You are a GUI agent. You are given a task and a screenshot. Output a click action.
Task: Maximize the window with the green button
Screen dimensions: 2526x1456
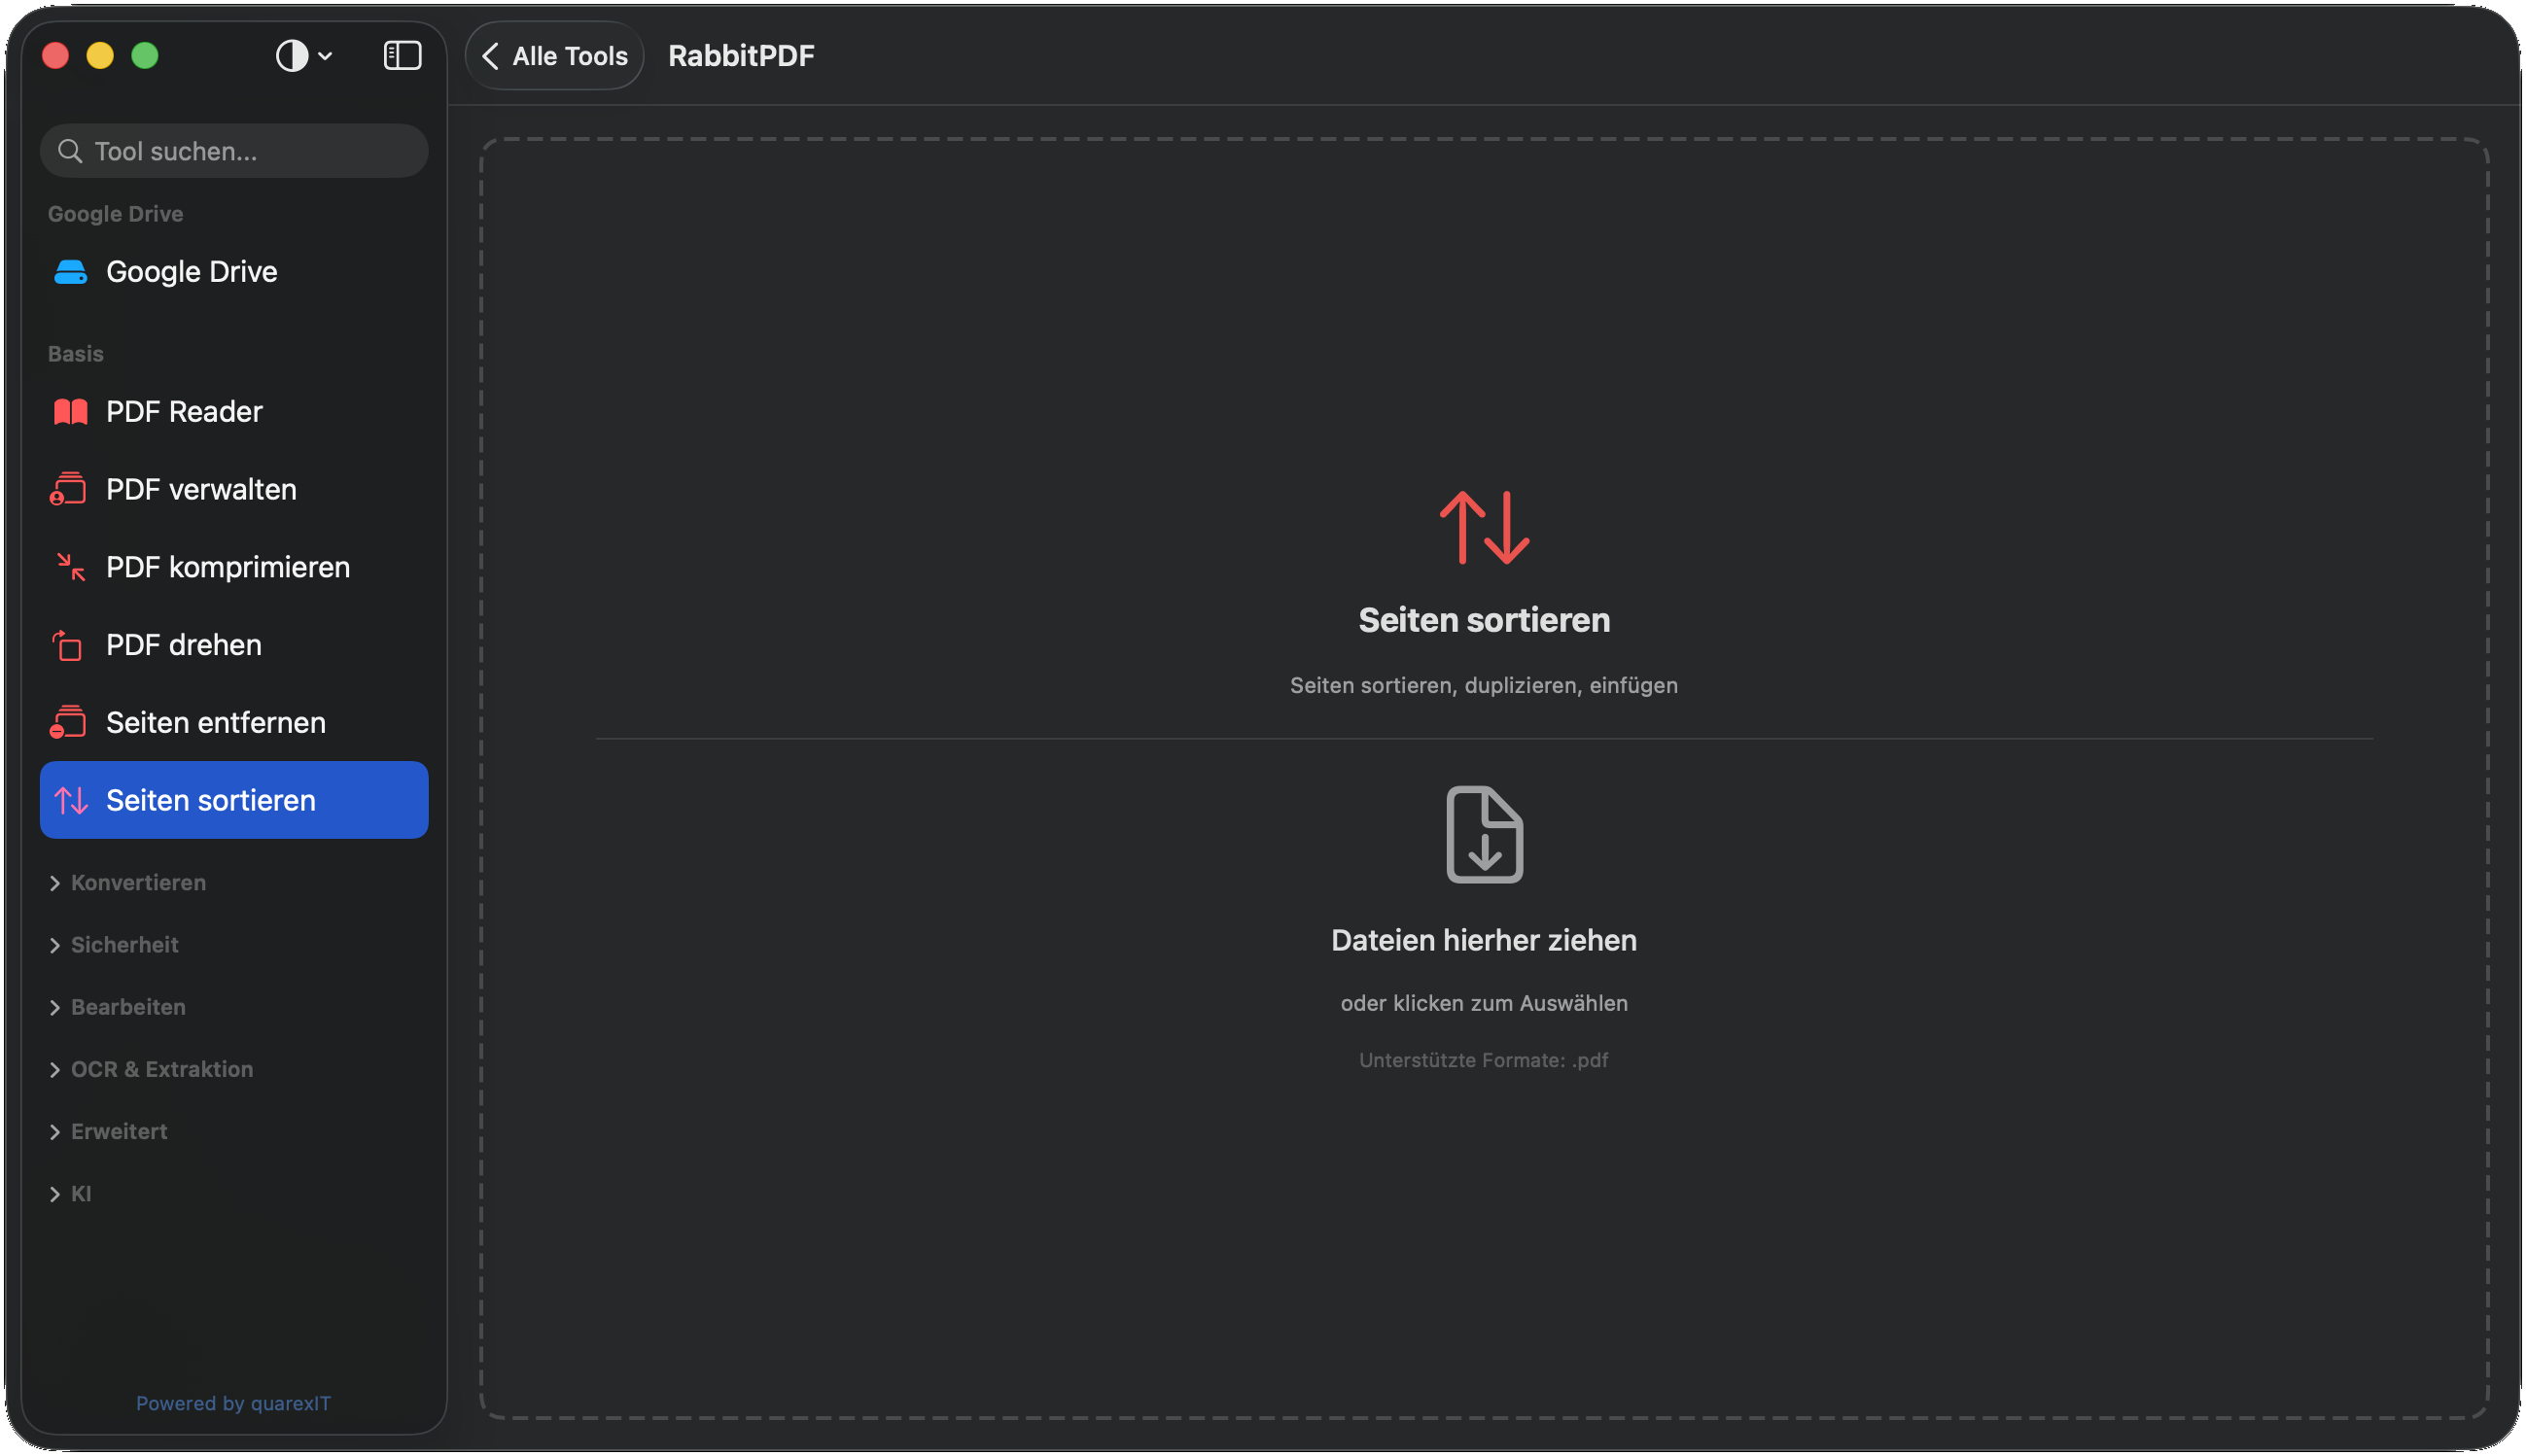tap(145, 55)
